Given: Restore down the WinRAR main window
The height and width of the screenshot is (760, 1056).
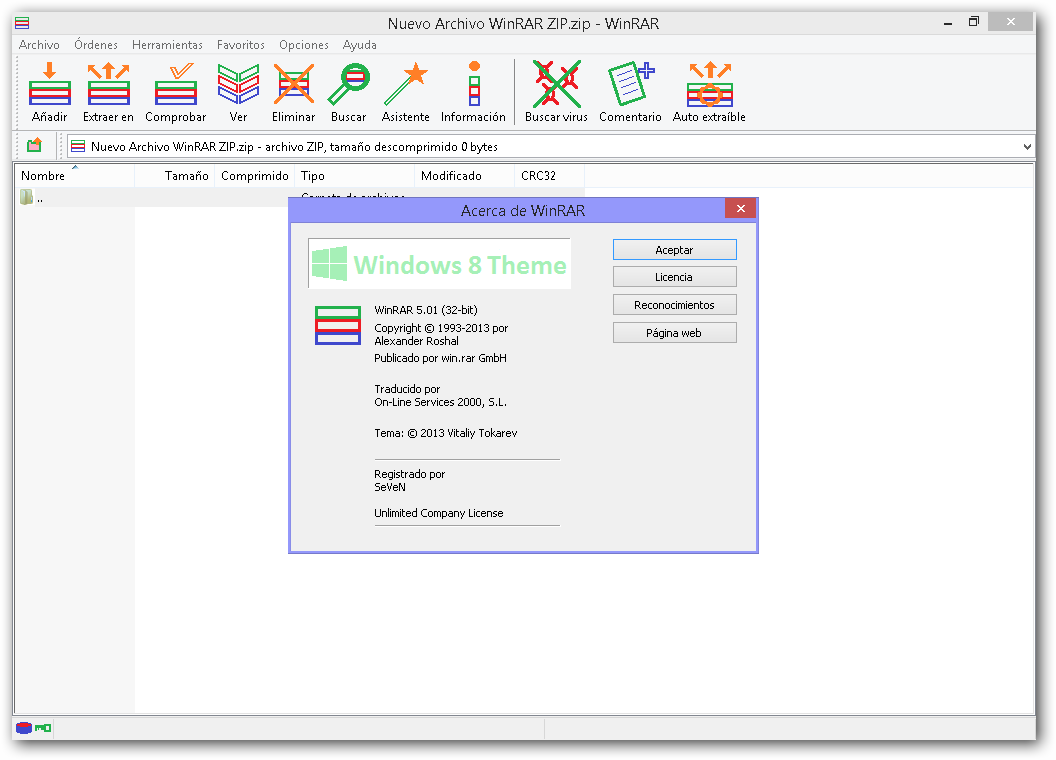Looking at the screenshot, I should [974, 22].
